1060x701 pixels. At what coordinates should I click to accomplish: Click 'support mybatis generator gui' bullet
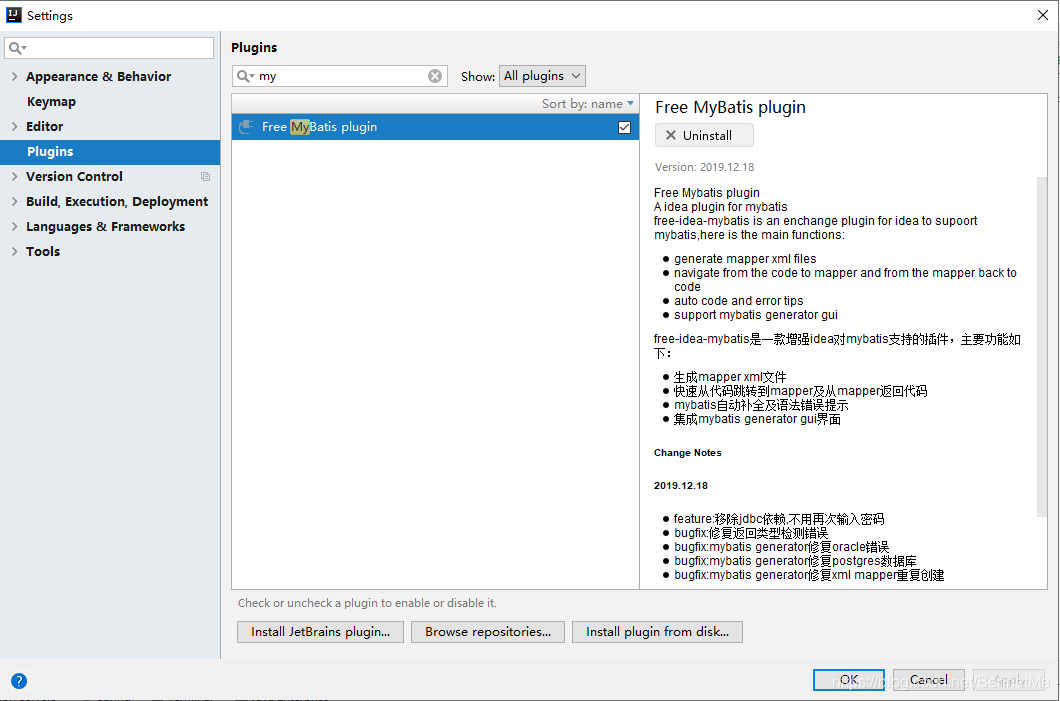coord(756,315)
